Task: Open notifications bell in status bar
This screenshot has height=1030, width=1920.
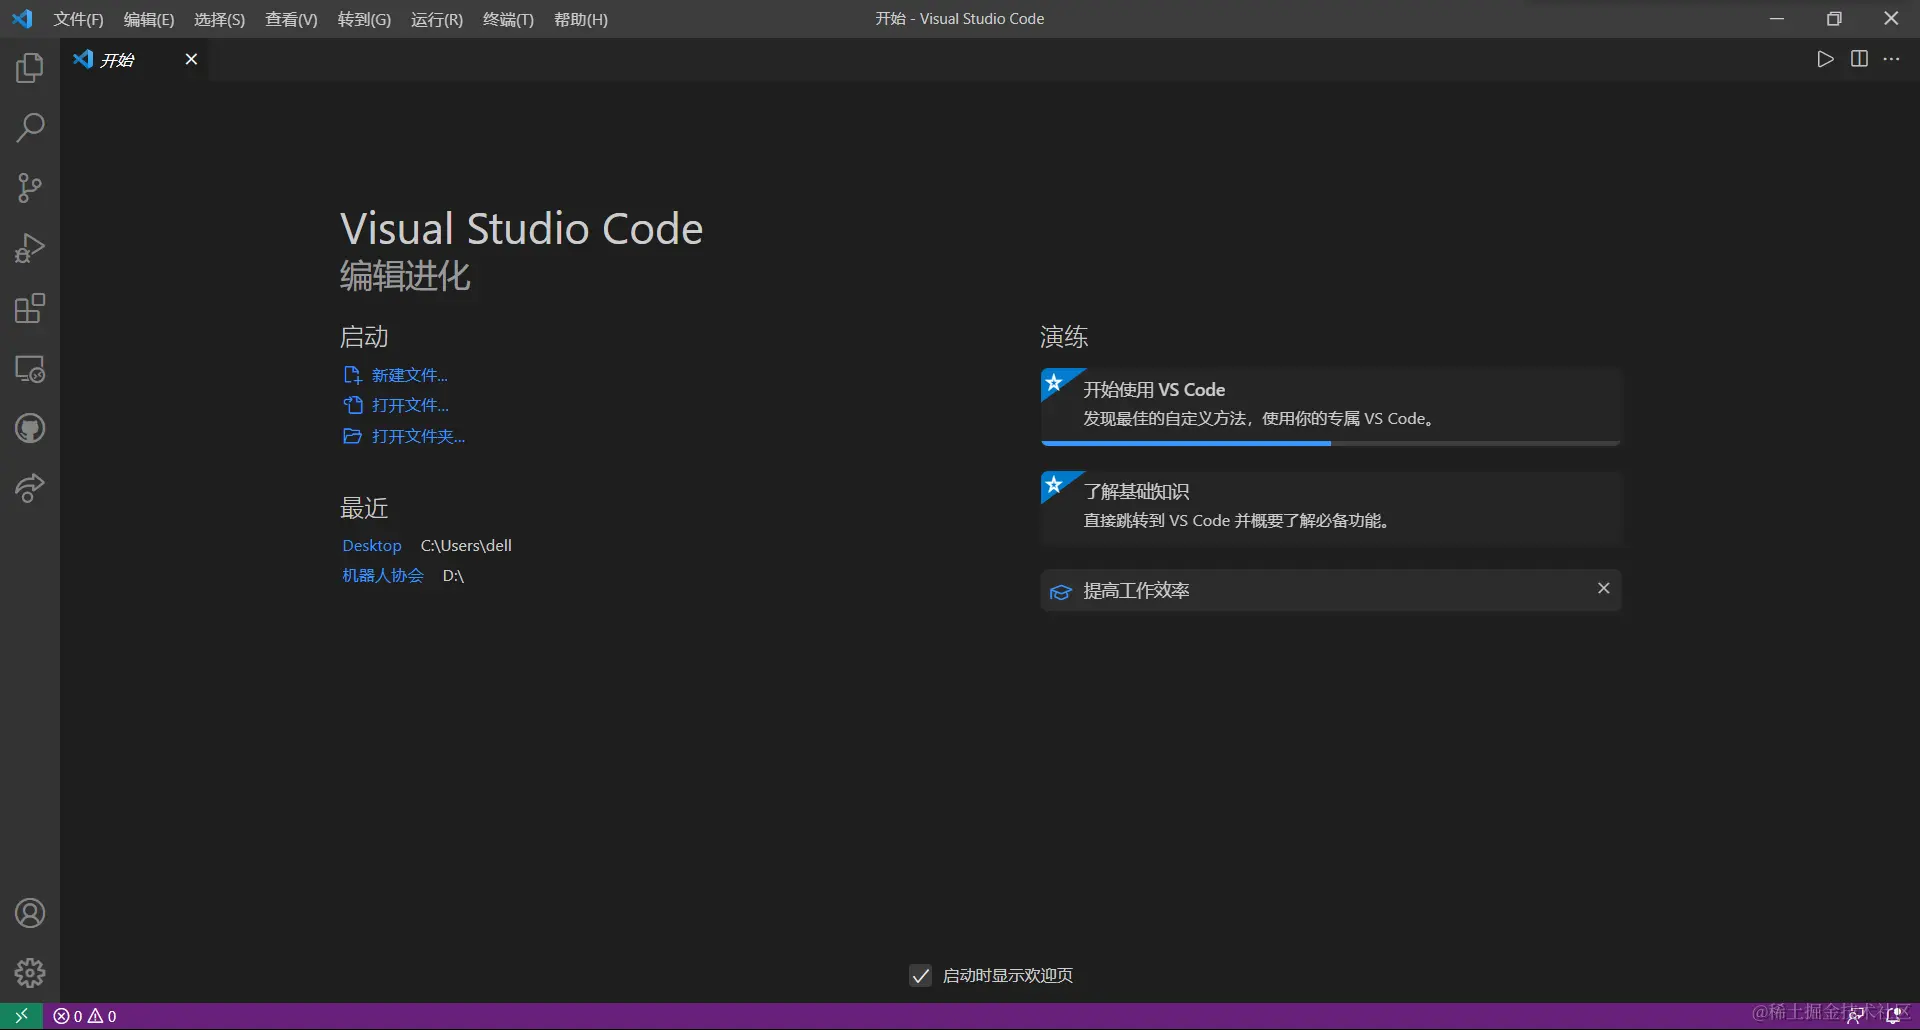Action: coord(1893,1016)
